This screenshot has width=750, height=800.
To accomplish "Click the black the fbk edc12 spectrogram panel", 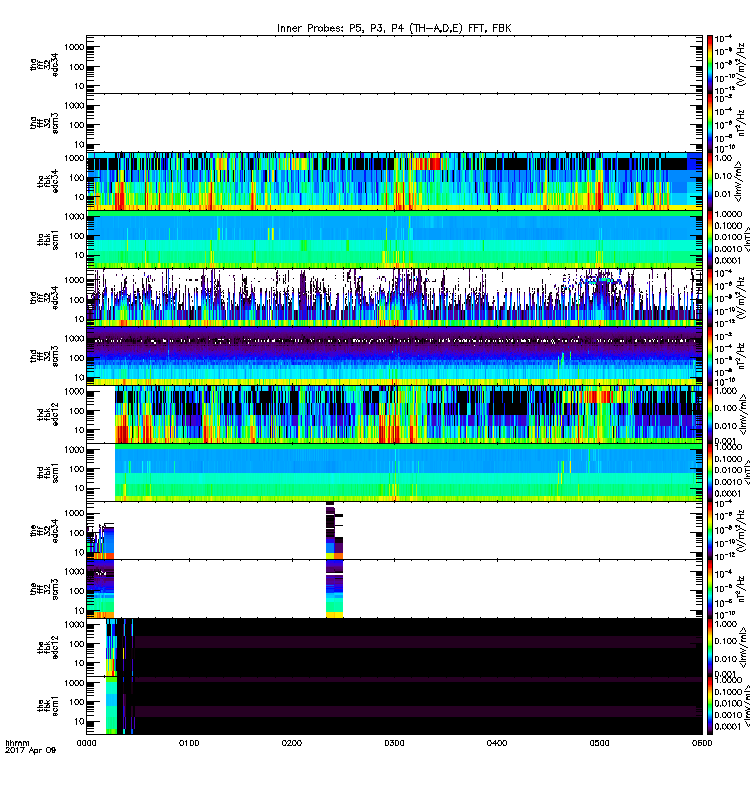I will (x=394, y=647).
